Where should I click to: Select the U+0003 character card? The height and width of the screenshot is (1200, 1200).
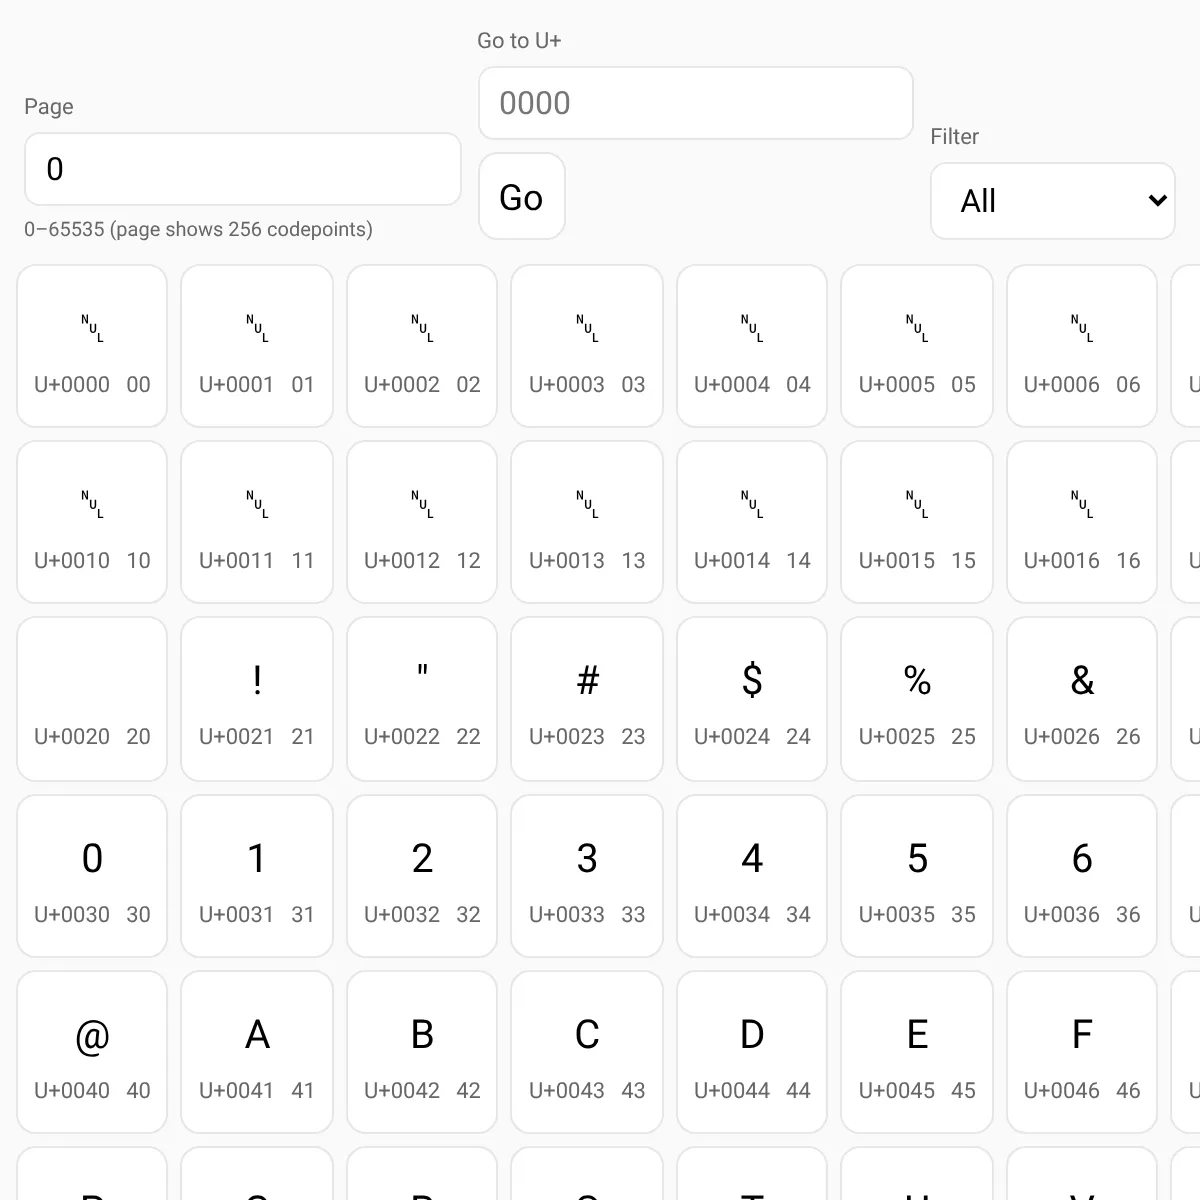pos(587,346)
